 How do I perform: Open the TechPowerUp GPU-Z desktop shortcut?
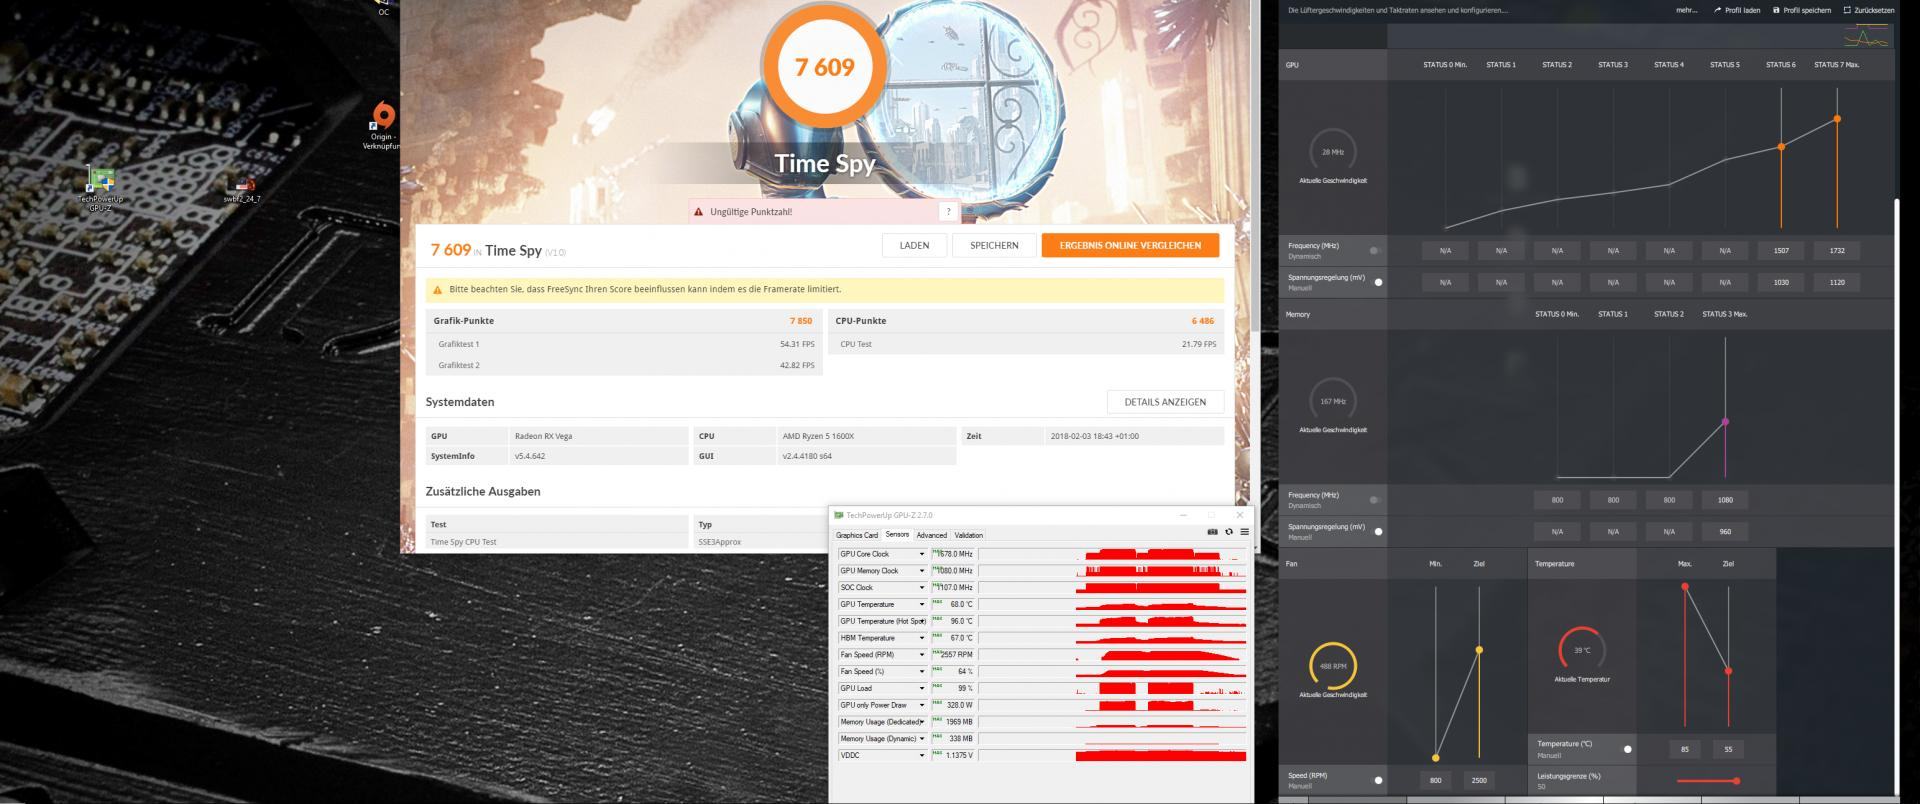[101, 189]
